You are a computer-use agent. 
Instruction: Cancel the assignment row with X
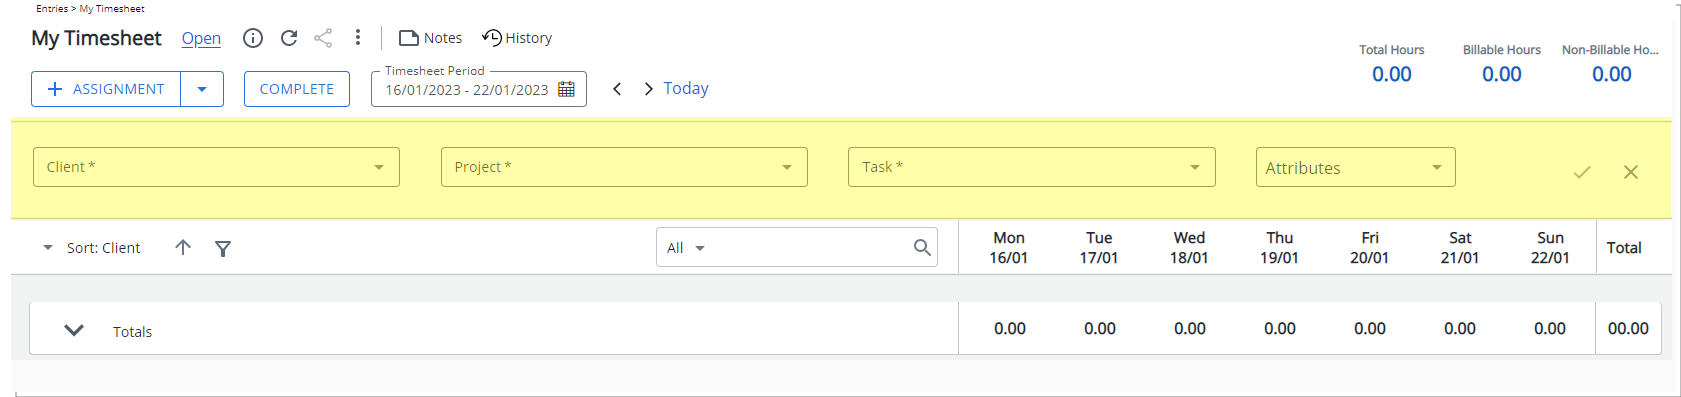[x=1631, y=172]
